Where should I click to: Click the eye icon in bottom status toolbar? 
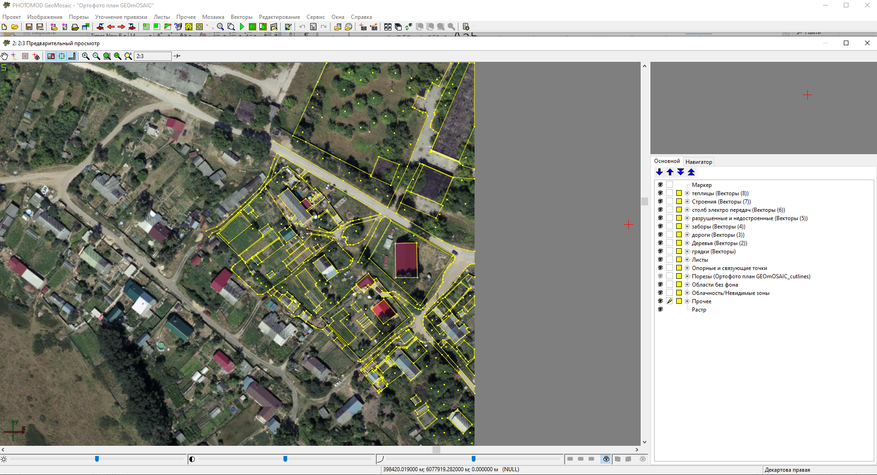606,459
